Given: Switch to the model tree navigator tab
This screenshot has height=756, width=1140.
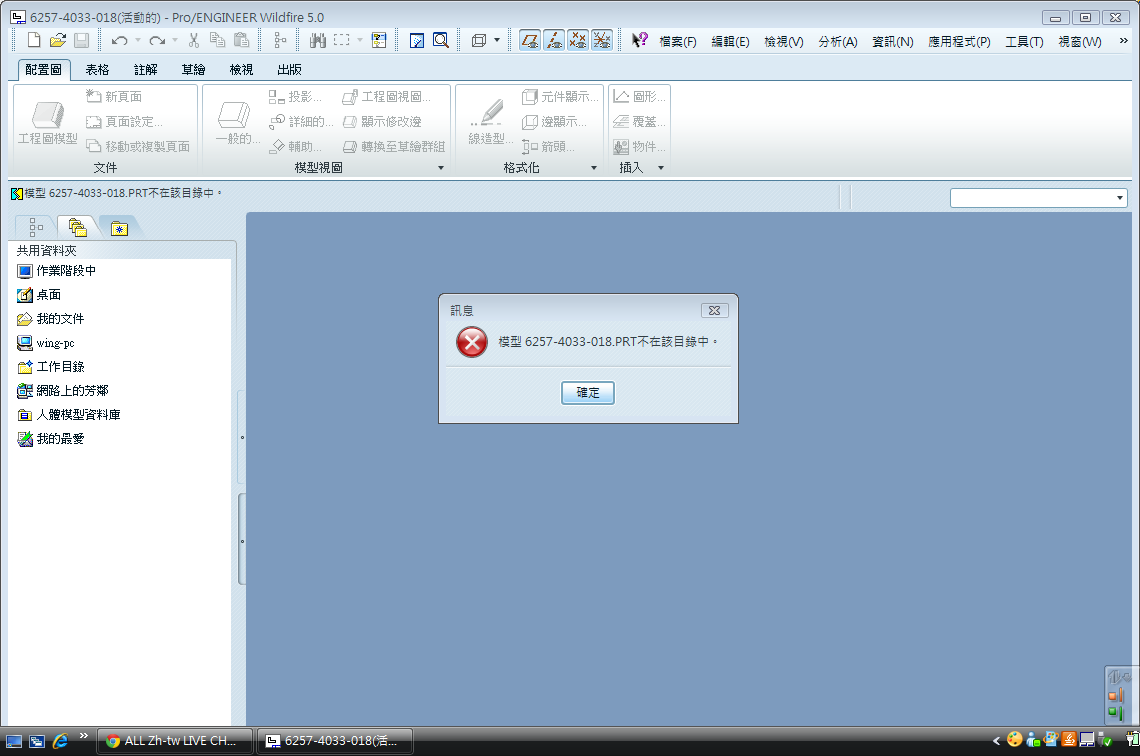Looking at the screenshot, I should pyautogui.click(x=36, y=227).
